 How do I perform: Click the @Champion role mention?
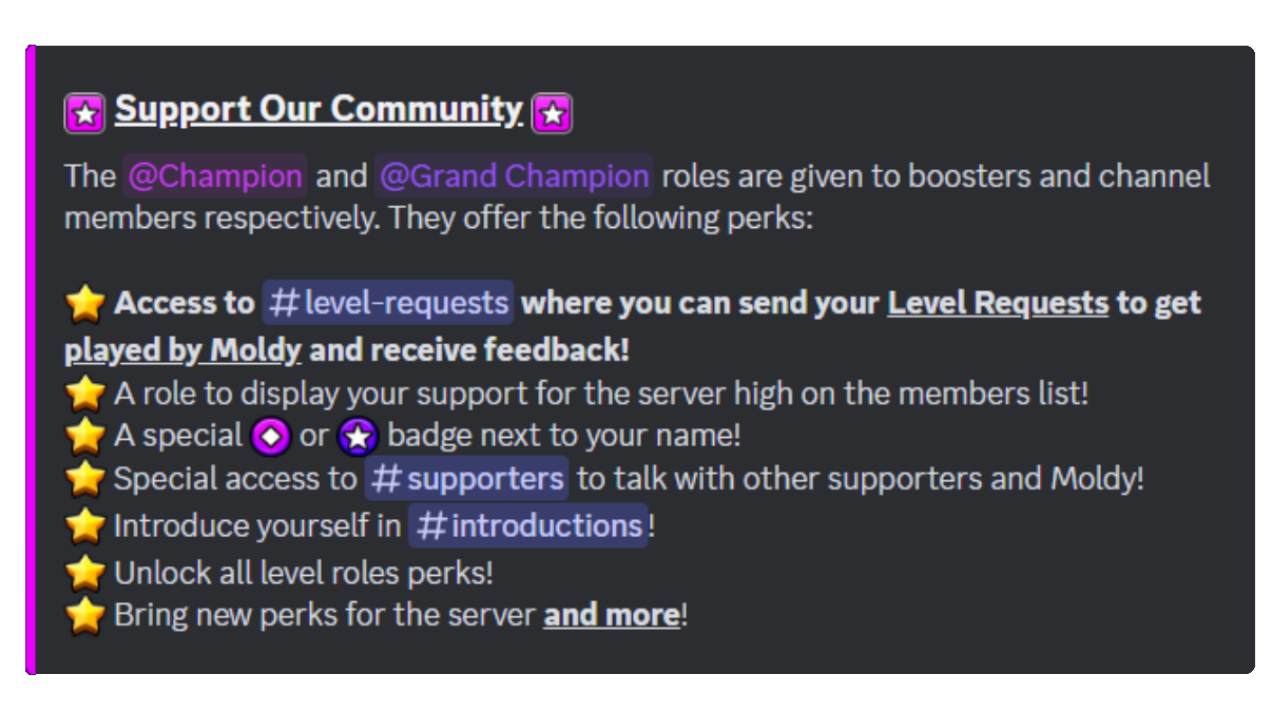[214, 176]
